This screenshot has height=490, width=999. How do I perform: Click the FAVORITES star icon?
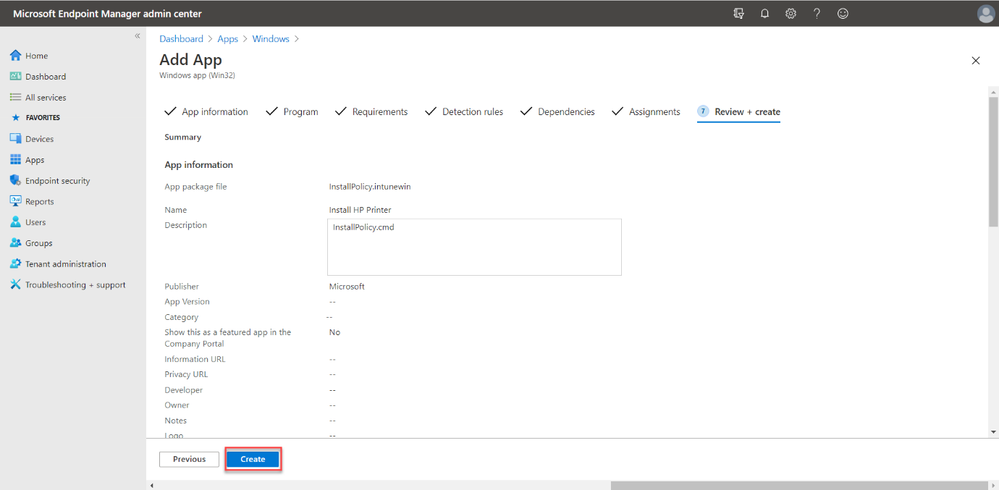tap(16, 118)
